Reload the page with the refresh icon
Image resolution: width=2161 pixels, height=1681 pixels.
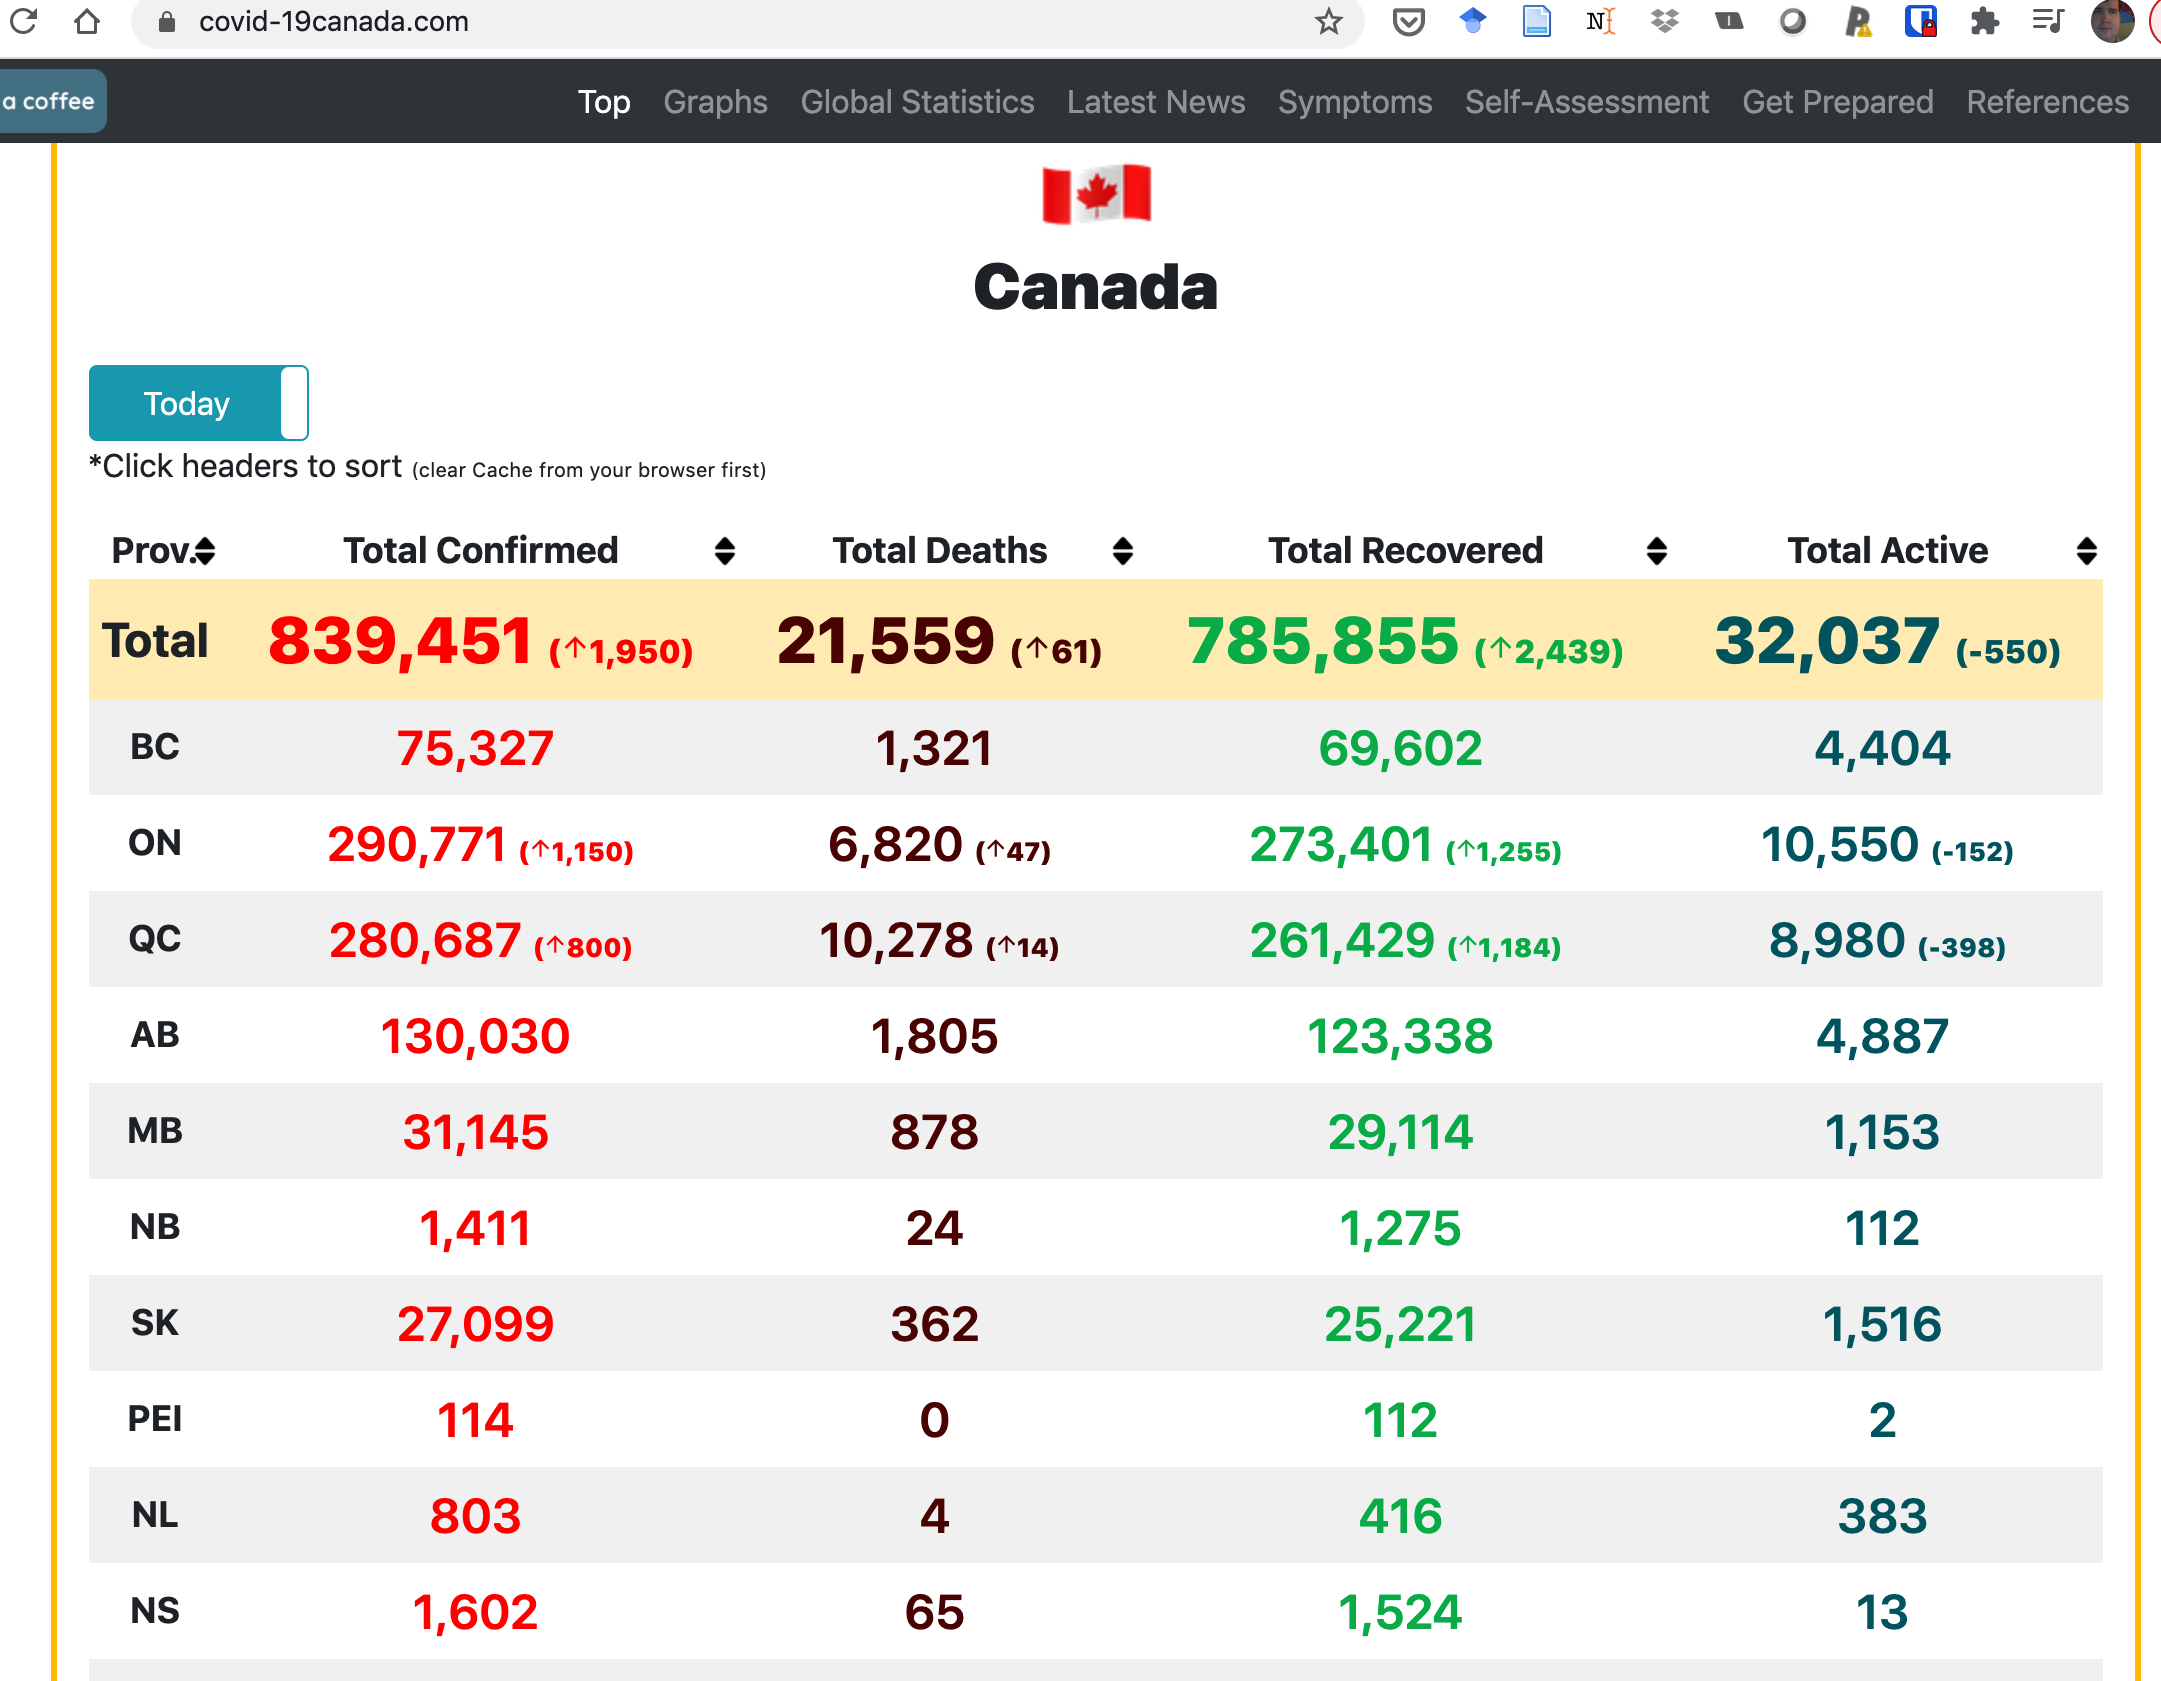[23, 21]
